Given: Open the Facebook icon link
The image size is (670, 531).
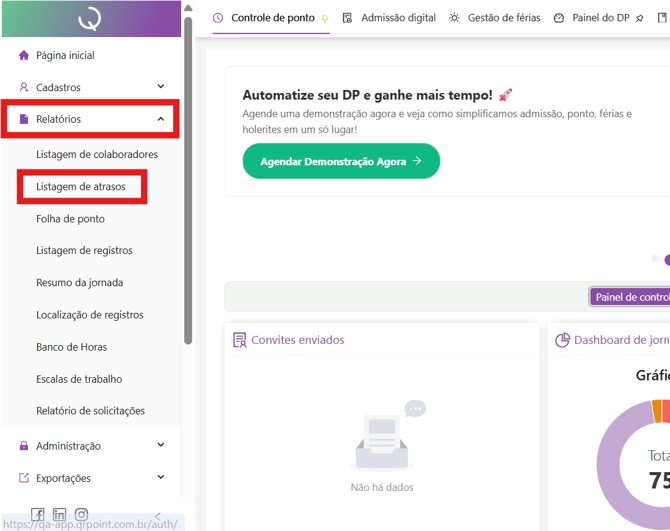Looking at the screenshot, I should tap(37, 515).
